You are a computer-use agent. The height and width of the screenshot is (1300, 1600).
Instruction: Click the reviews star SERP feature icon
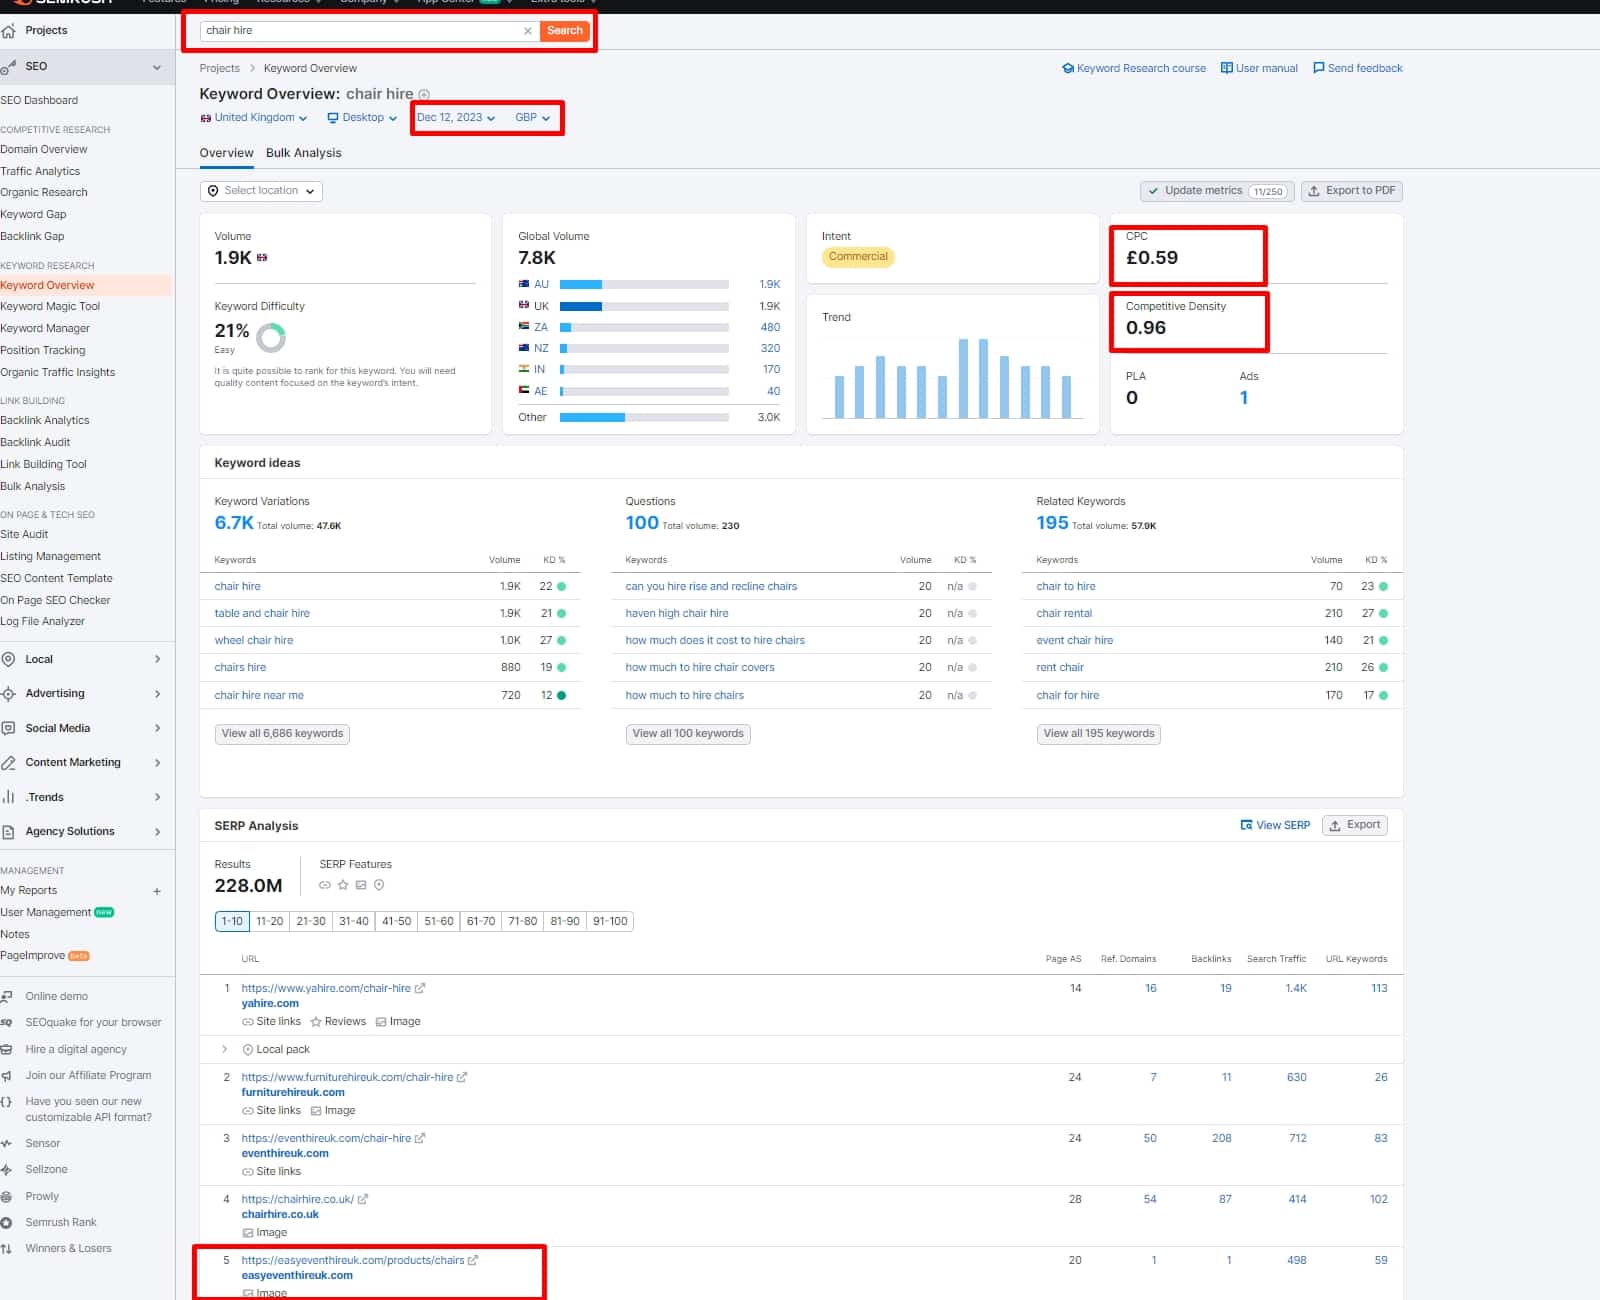click(x=343, y=885)
